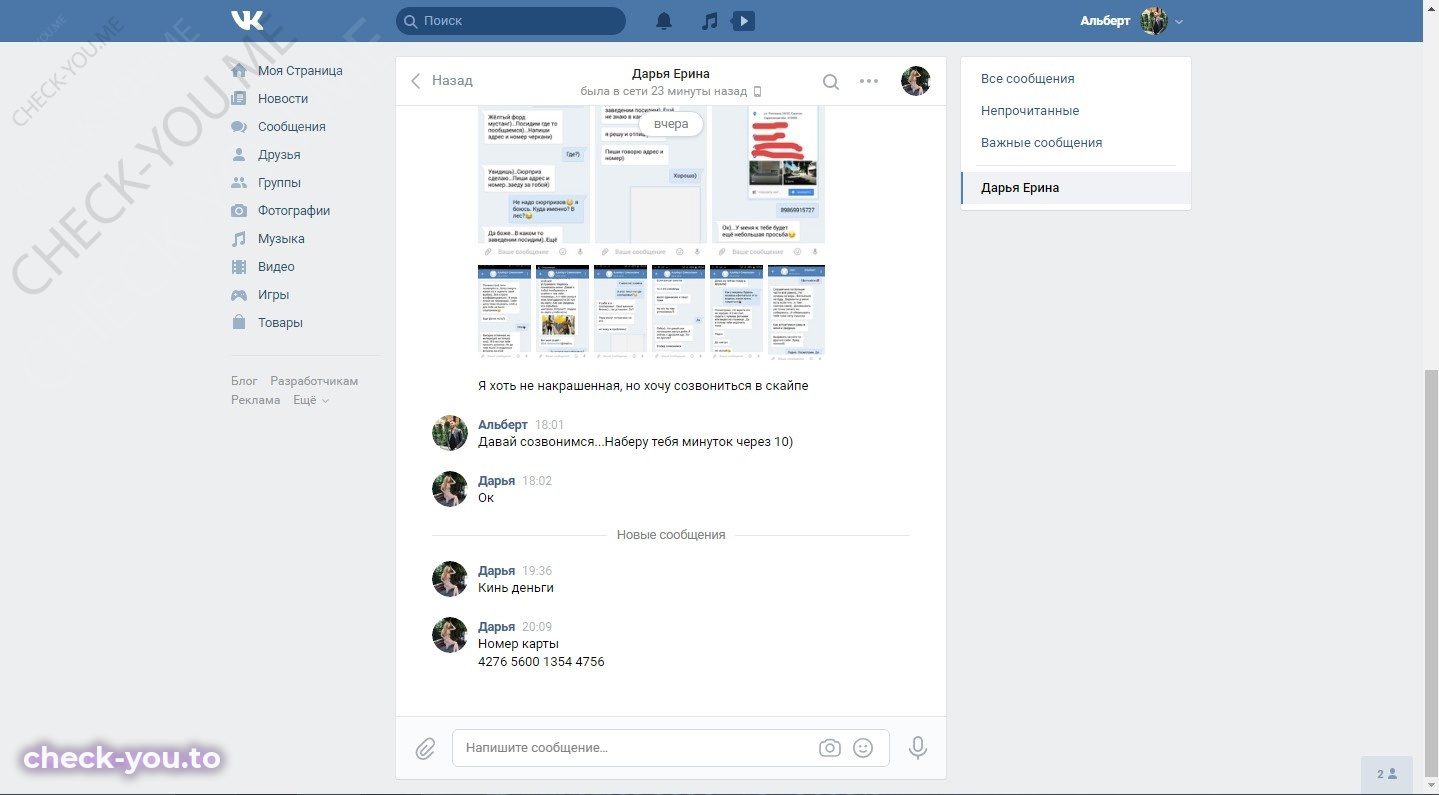Click the вчера date badge
Viewport: 1439px width, 795px height.
pyautogui.click(x=671, y=124)
